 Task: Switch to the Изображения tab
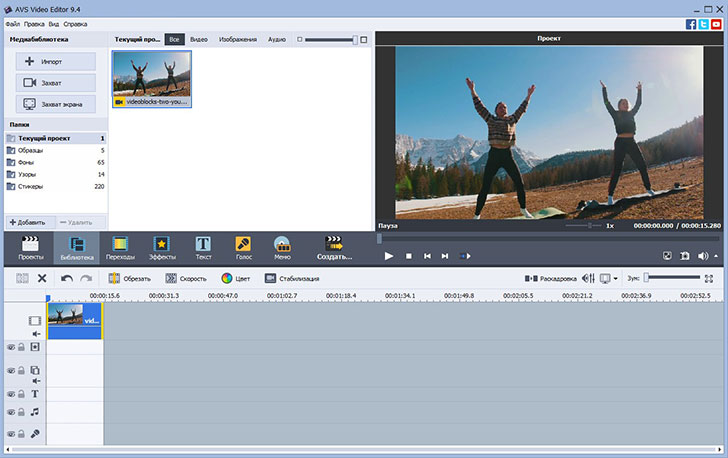click(x=238, y=39)
